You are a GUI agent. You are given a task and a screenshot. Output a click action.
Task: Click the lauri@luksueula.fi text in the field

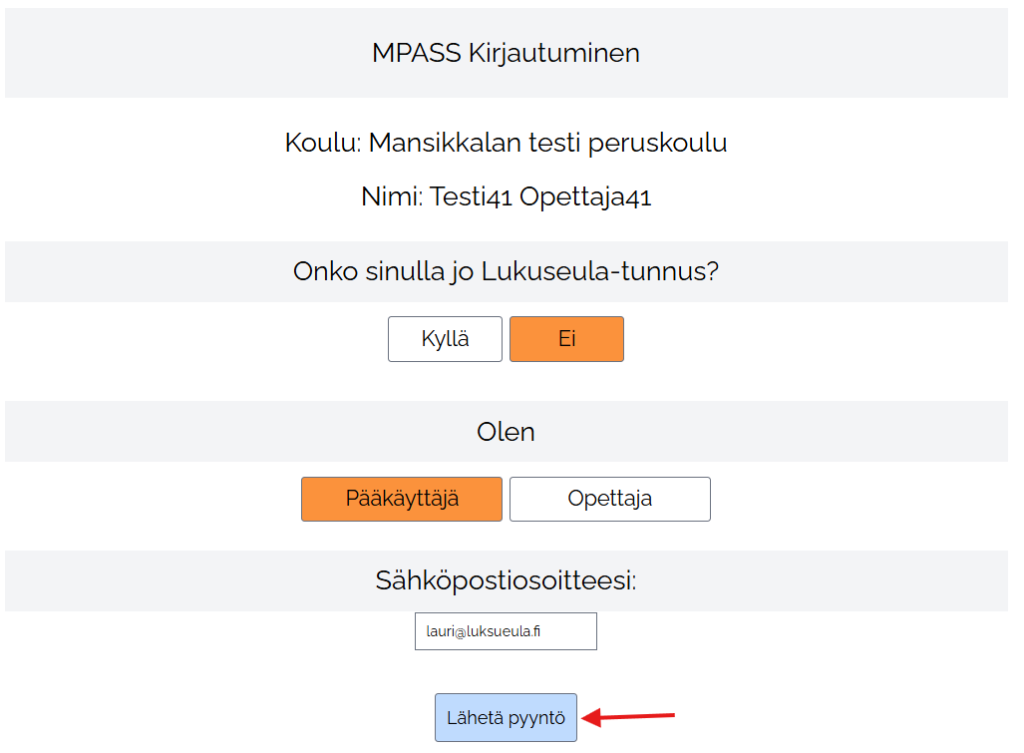click(x=483, y=631)
